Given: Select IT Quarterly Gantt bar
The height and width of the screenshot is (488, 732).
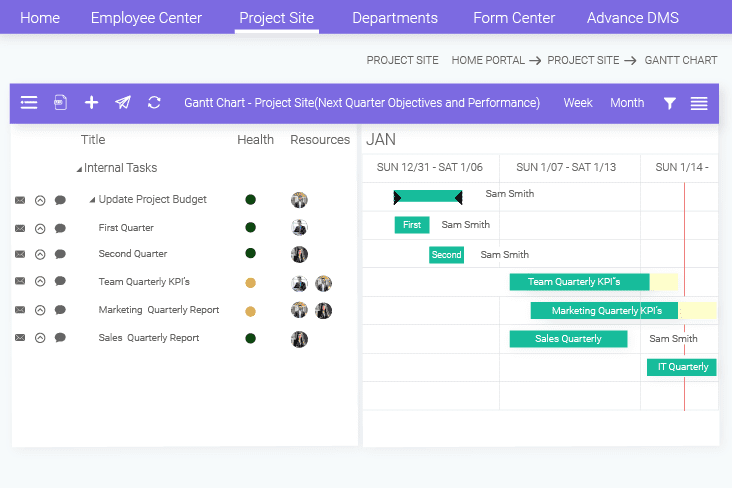Looking at the screenshot, I should 682,367.
